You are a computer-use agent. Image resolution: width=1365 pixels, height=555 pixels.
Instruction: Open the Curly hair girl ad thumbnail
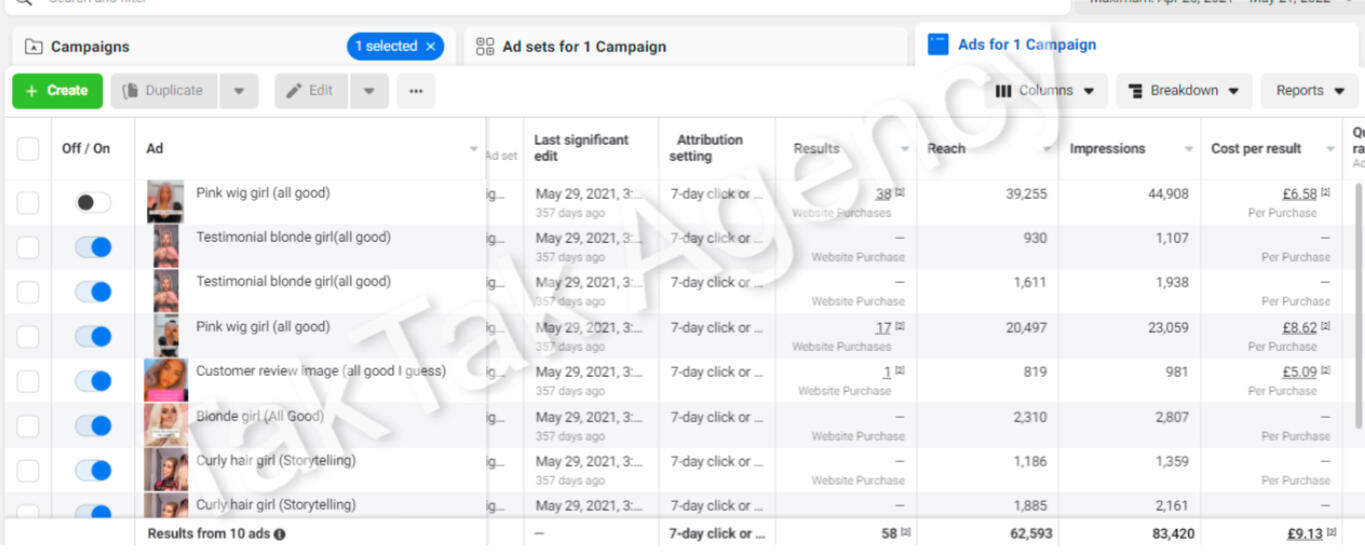coord(165,469)
